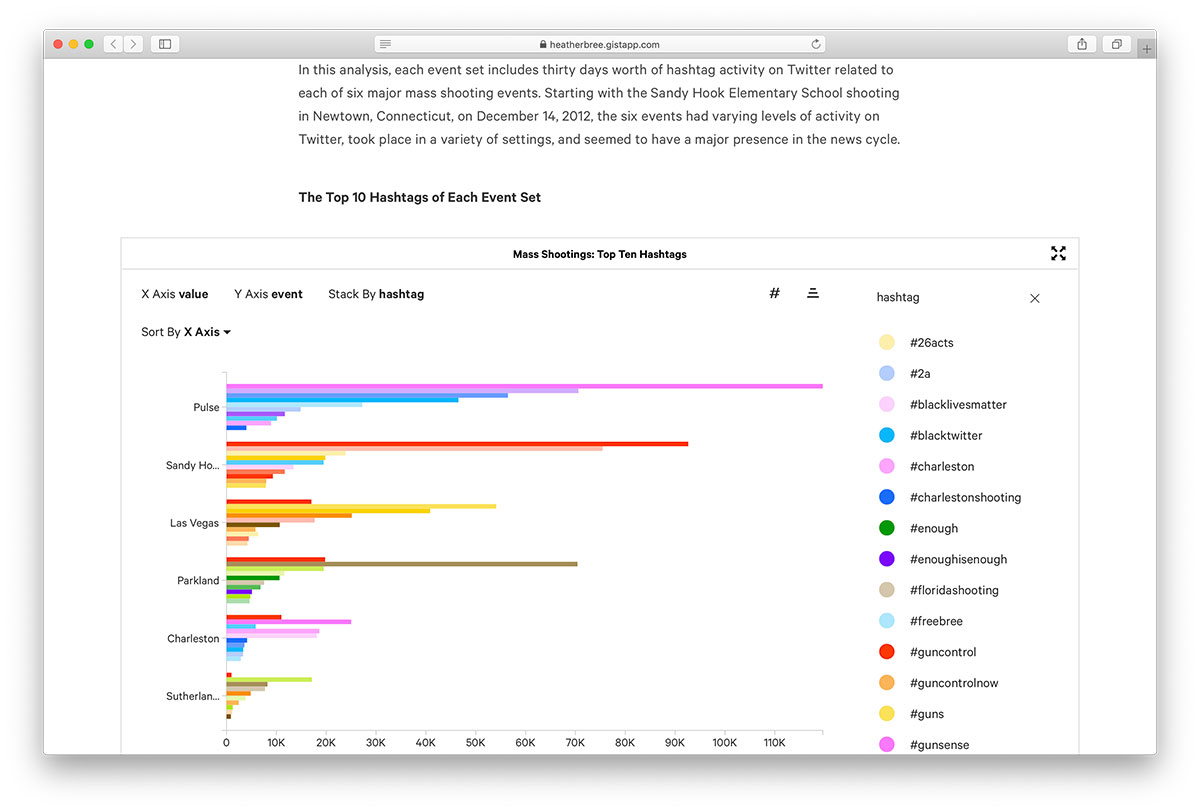Click the chart title Mass Shootings: Top Ten Hashtags

tap(600, 254)
